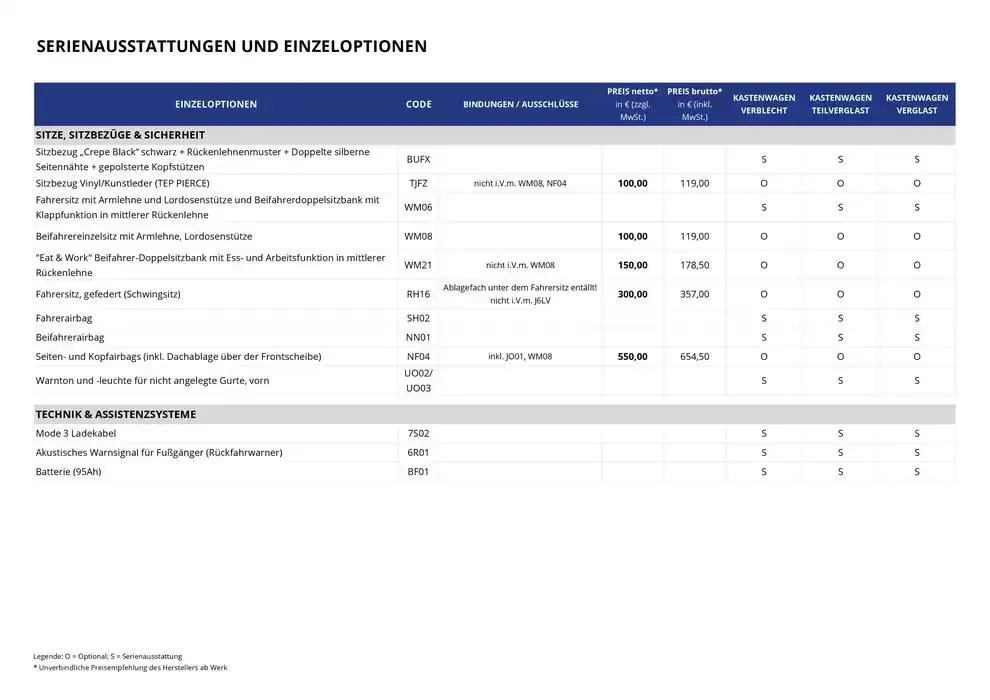Click the PREIS brutto column header
990x700 pixels.
coord(694,104)
